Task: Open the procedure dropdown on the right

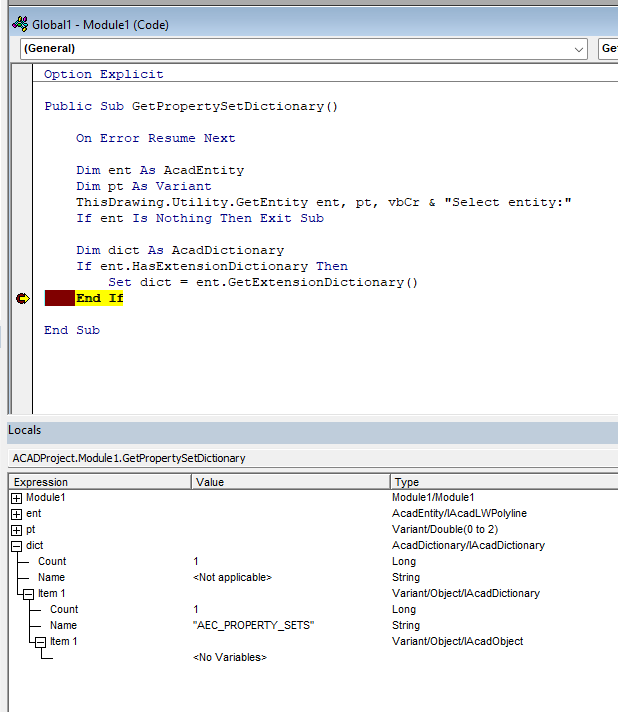Action: (608, 49)
